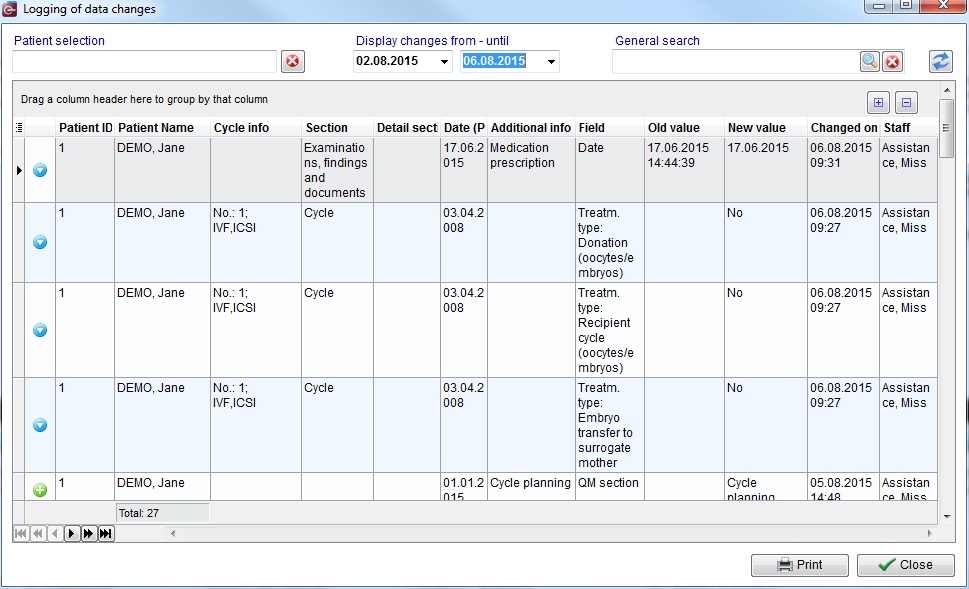The height and width of the screenshot is (589, 969).
Task: Click the horizontal scrollbar right arrow
Action: (x=929, y=533)
